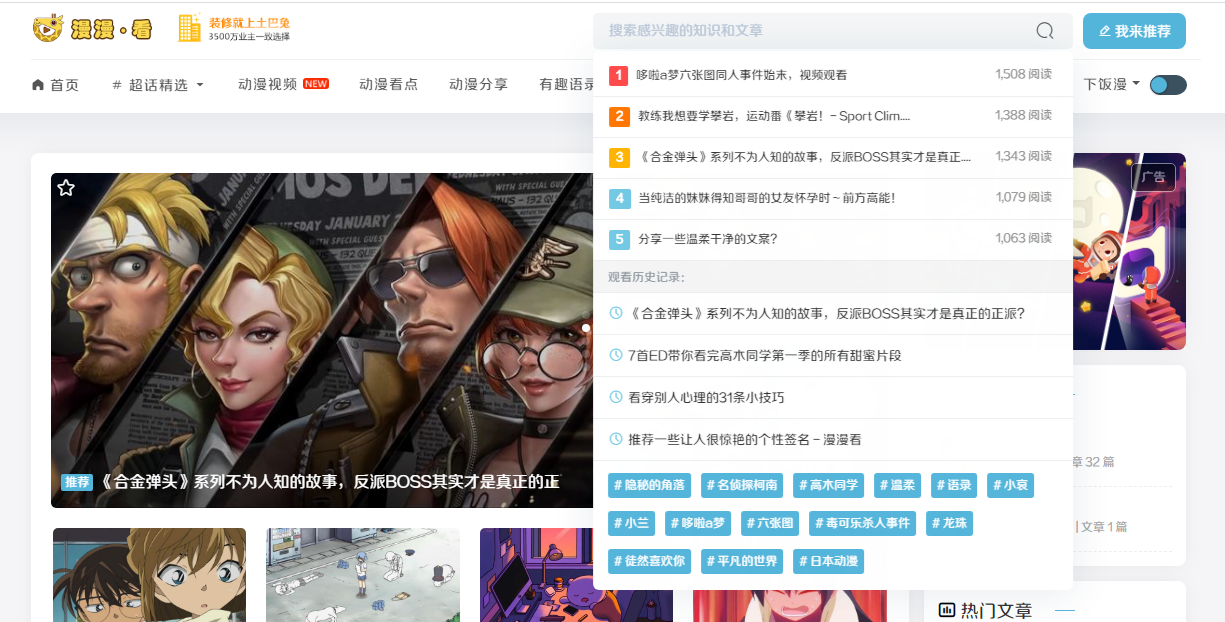This screenshot has height=622, width=1225.
Task: Toggle the dark mode switch on the navbar
Action: click(1168, 85)
